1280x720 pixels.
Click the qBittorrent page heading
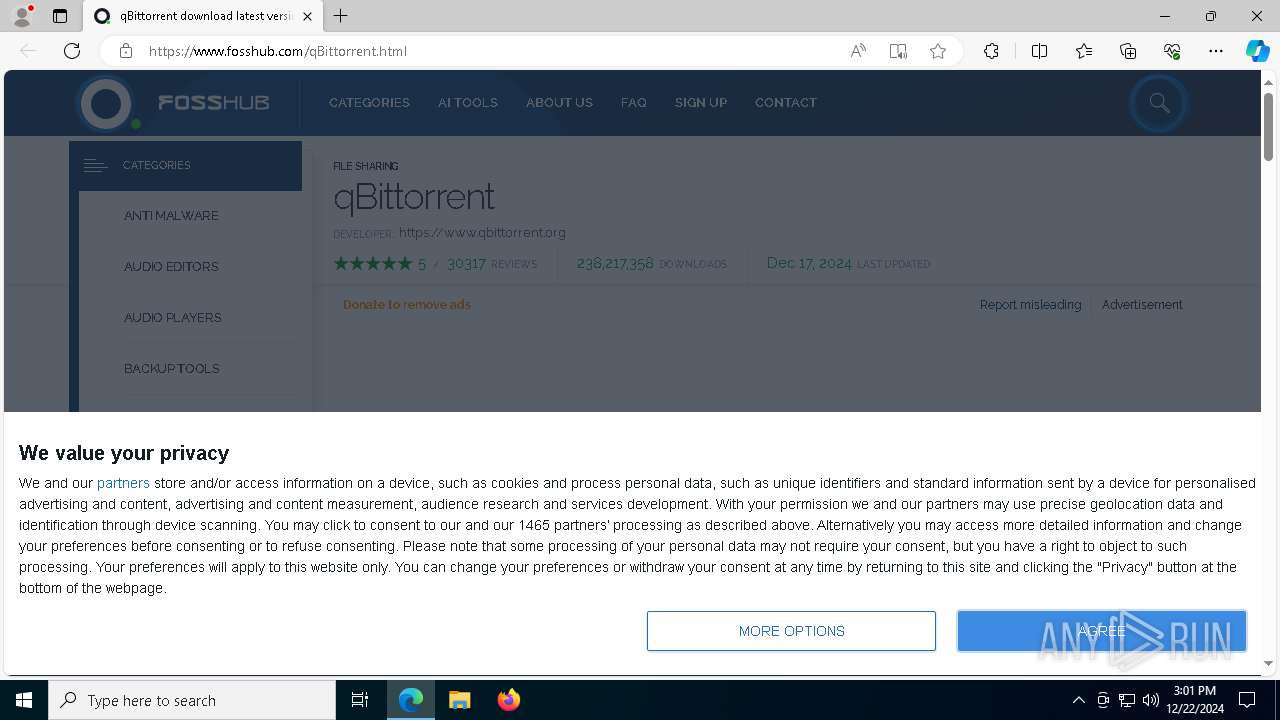click(414, 197)
